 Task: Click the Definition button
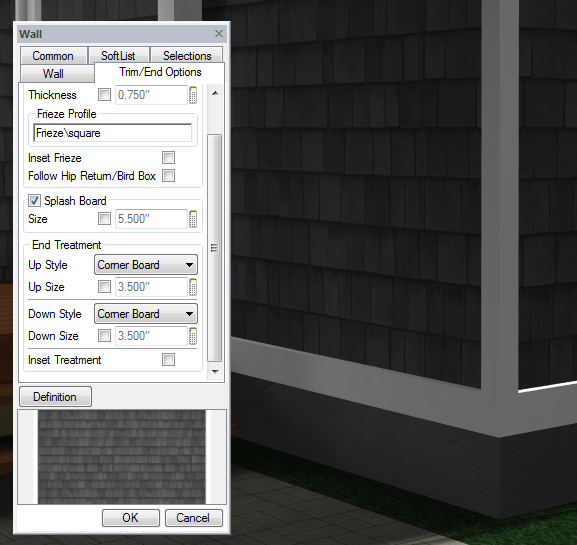click(x=55, y=397)
